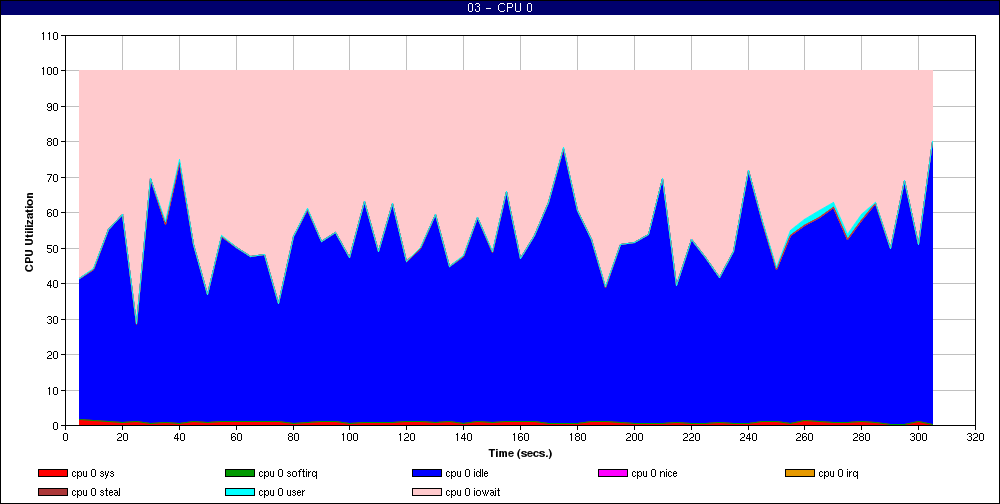Click the 50 tick label on the y-axis

[x=54, y=248]
